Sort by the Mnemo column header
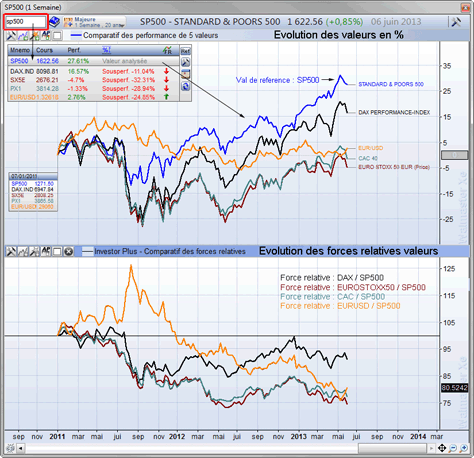 (20, 50)
